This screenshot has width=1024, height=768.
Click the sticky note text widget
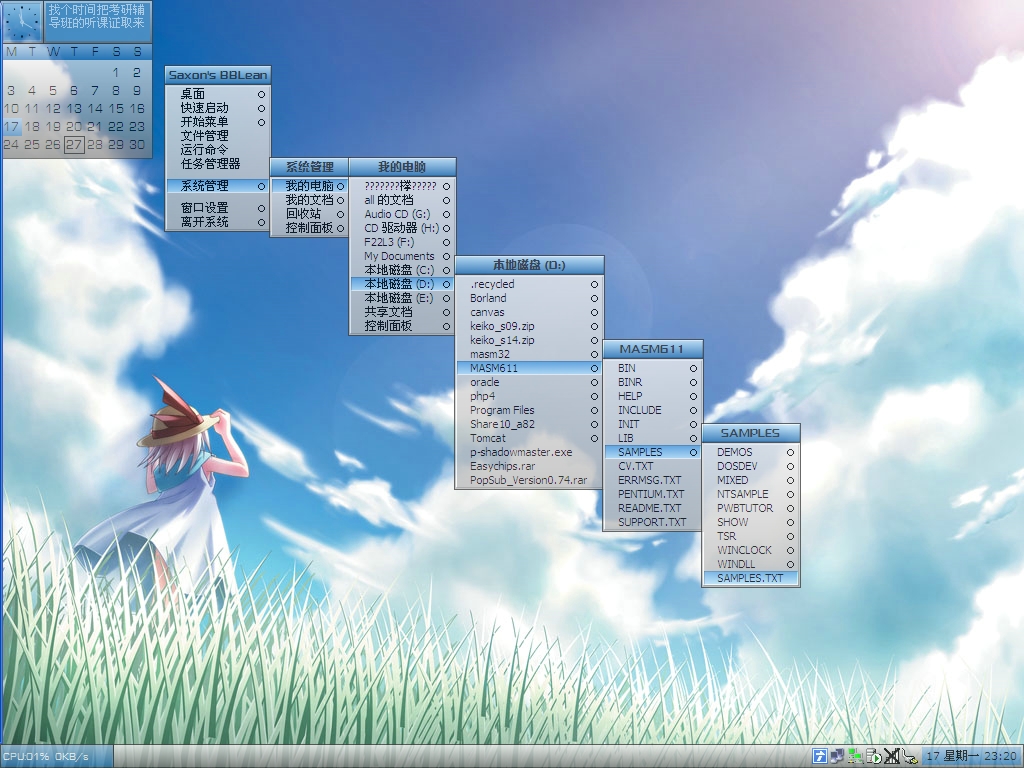coord(97,22)
